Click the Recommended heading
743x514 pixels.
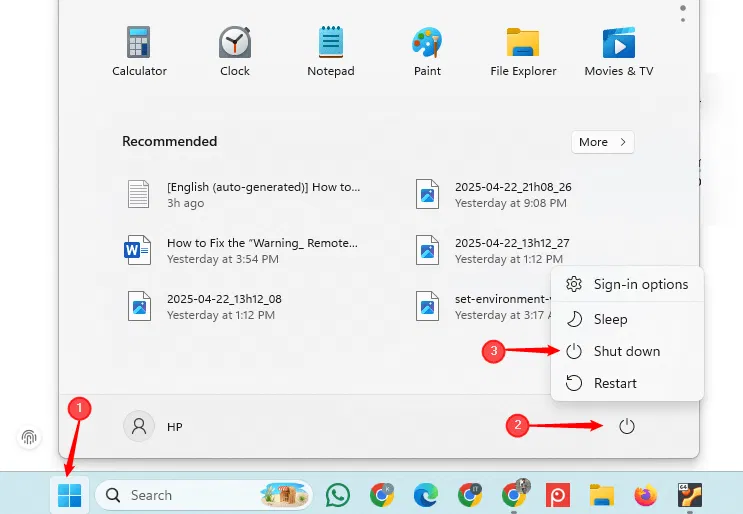tap(170, 141)
